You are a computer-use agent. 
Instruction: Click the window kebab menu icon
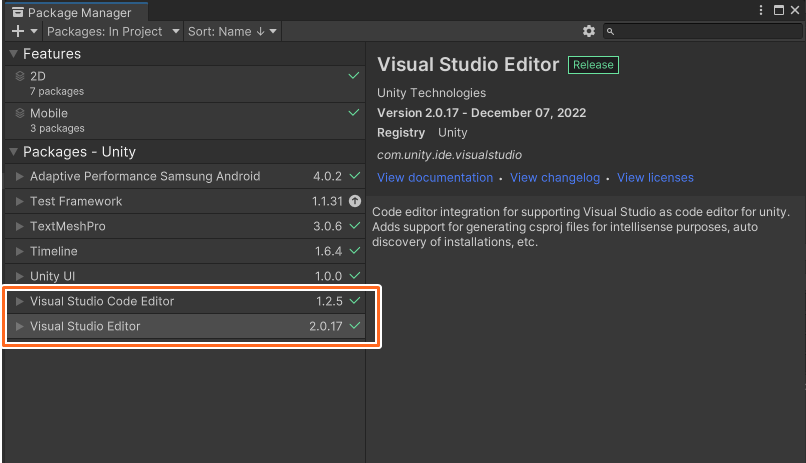(759, 12)
